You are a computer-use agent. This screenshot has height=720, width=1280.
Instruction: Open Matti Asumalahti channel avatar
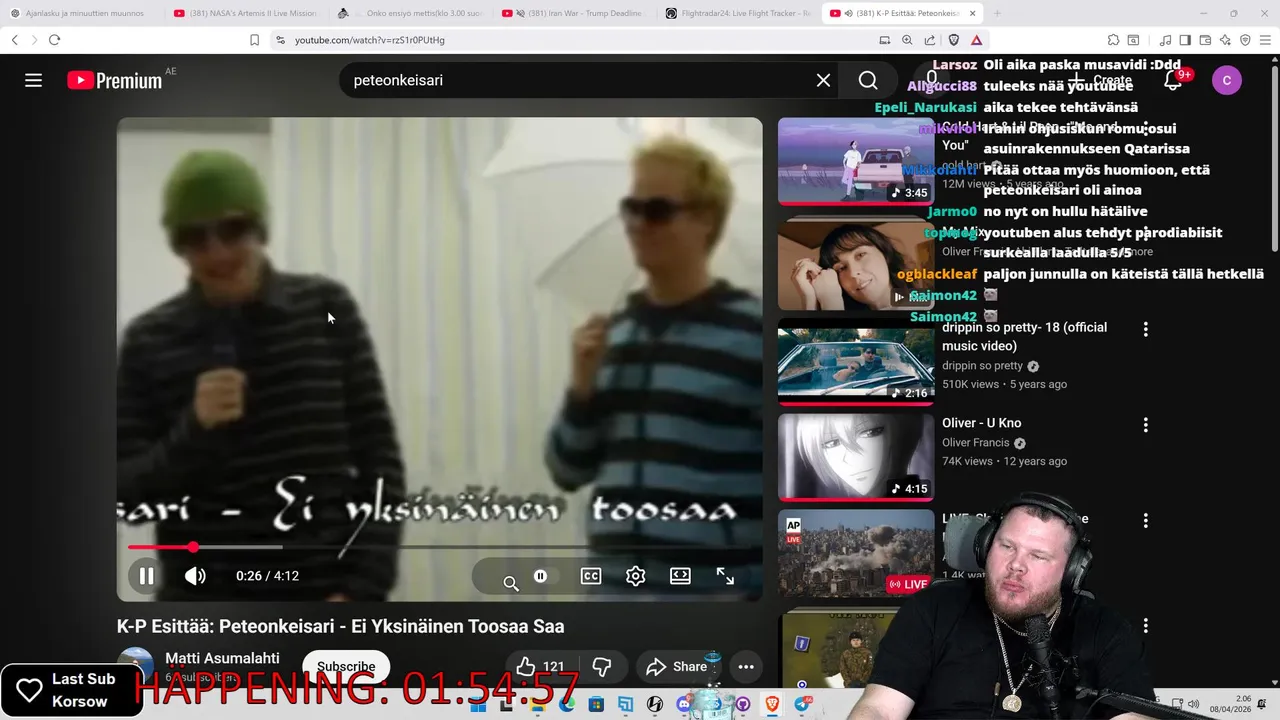point(135,666)
